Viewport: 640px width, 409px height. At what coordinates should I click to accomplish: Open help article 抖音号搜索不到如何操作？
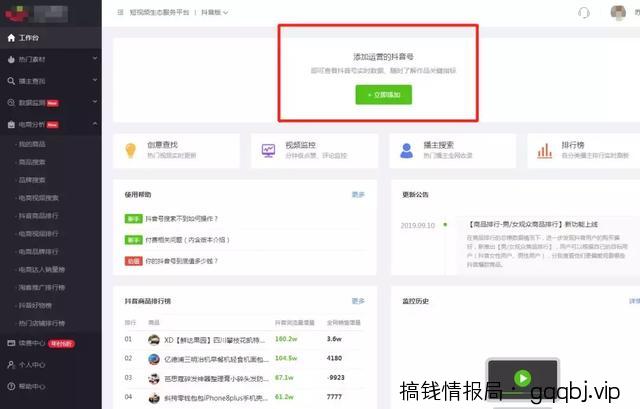pos(182,219)
